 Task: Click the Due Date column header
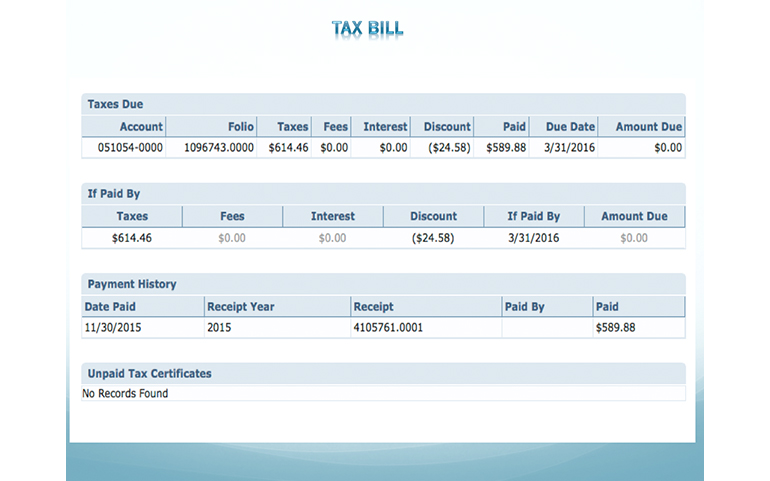(570, 127)
